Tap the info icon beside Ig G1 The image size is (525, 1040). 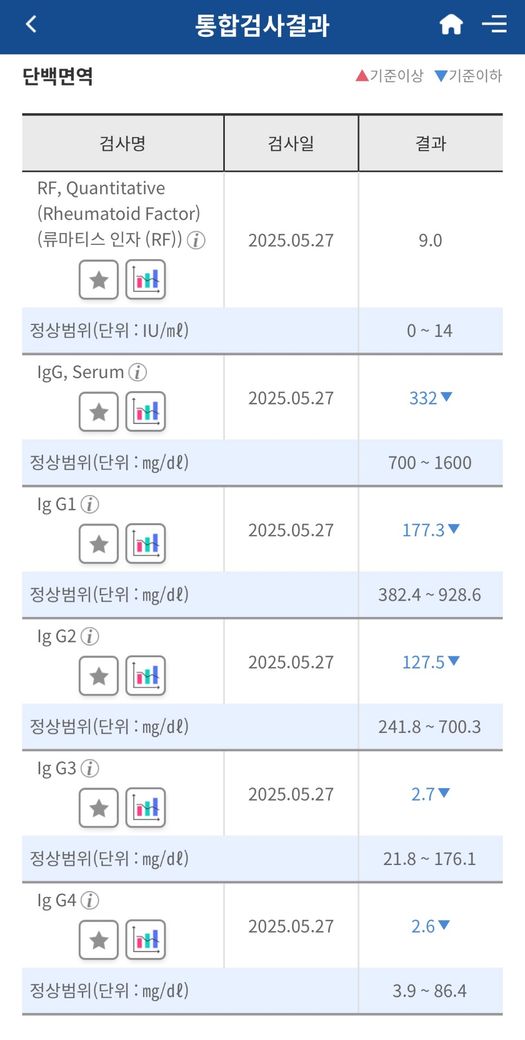(x=90, y=505)
